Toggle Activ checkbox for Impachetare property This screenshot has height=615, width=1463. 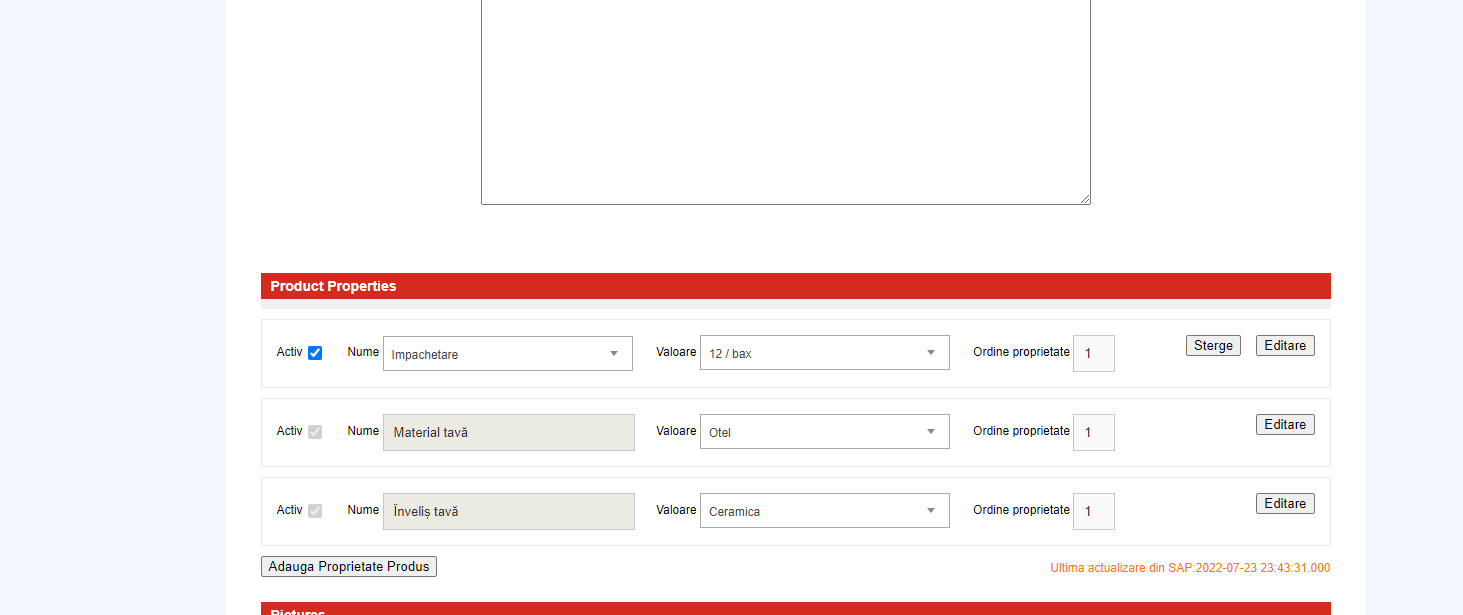315,353
